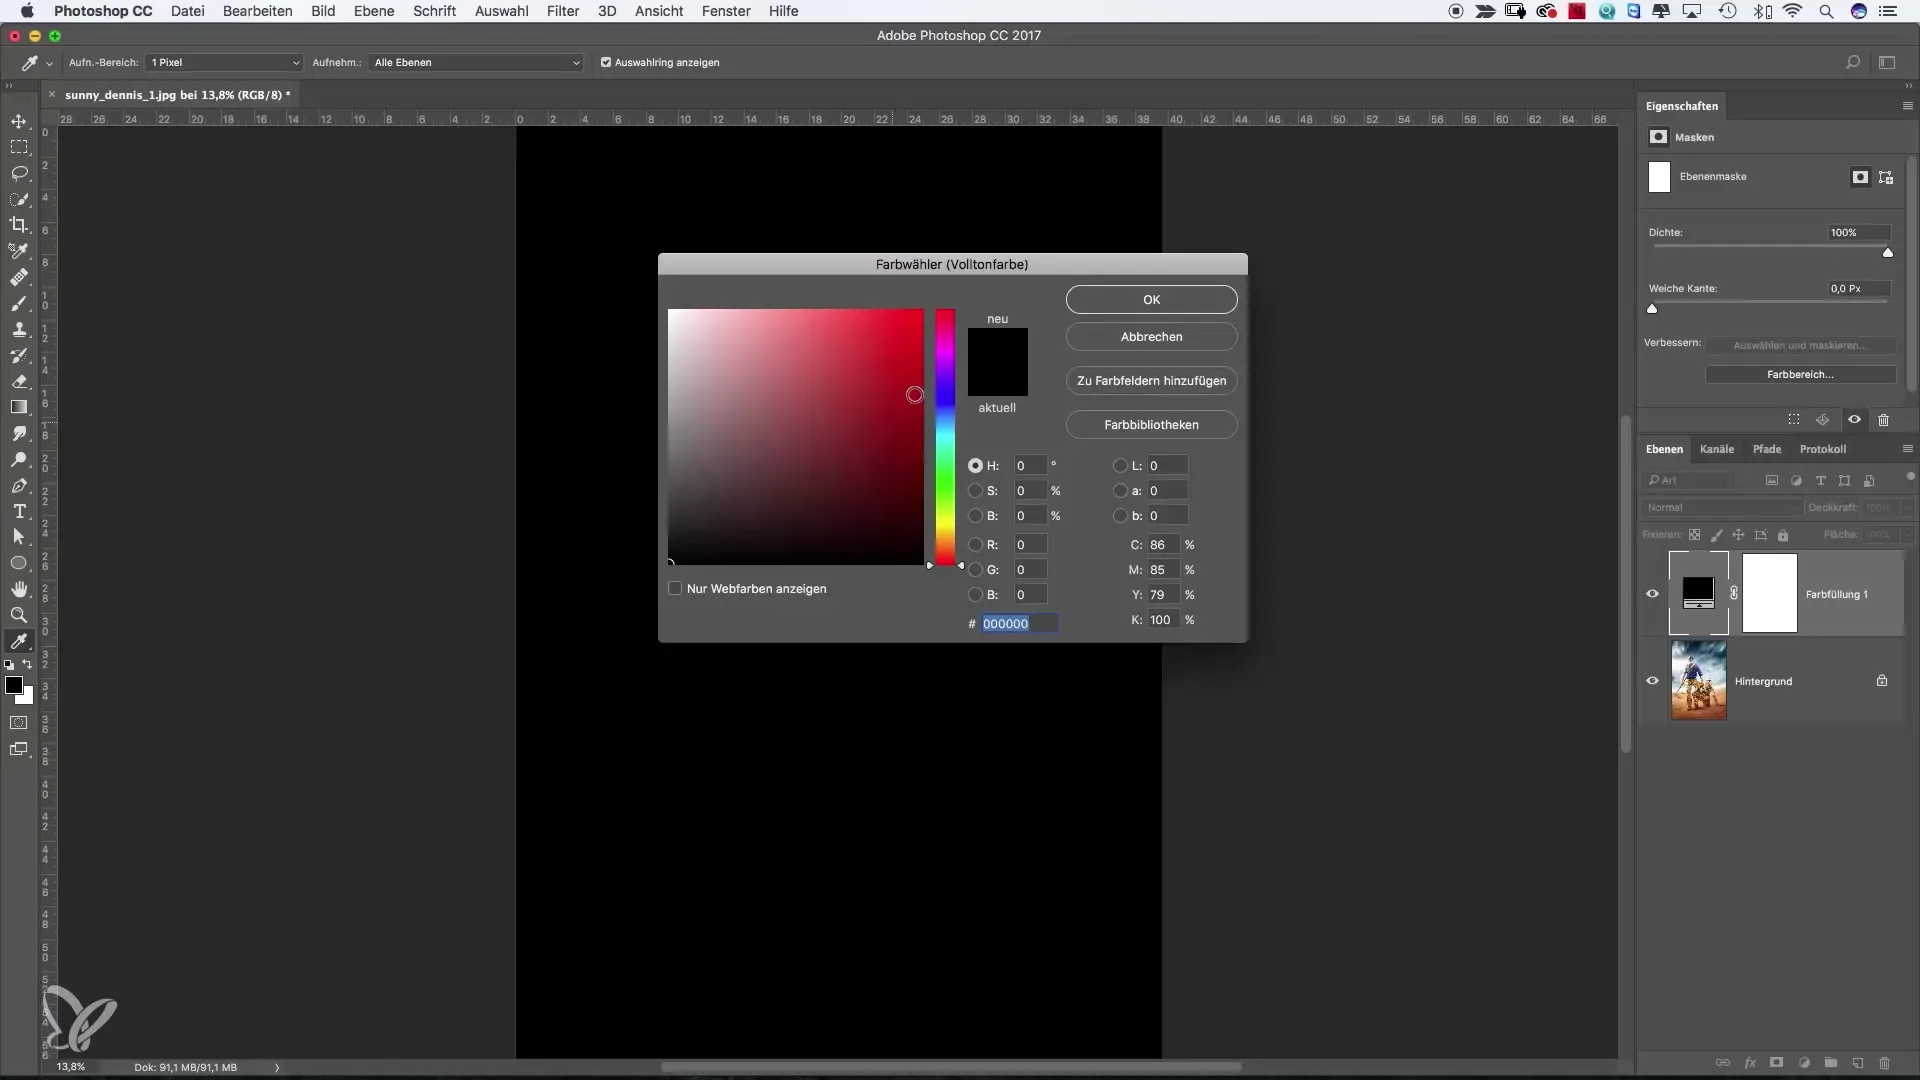Hide the Hintergrund layer
1920x1080 pixels.
1652,681
